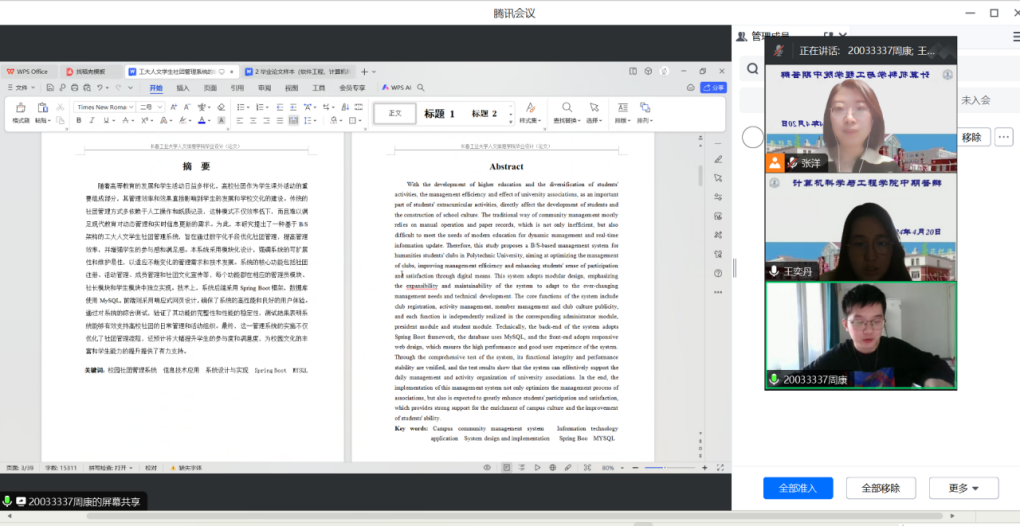
Task: Open the 更多 dropdown in members panel
Action: pyautogui.click(x=963, y=488)
